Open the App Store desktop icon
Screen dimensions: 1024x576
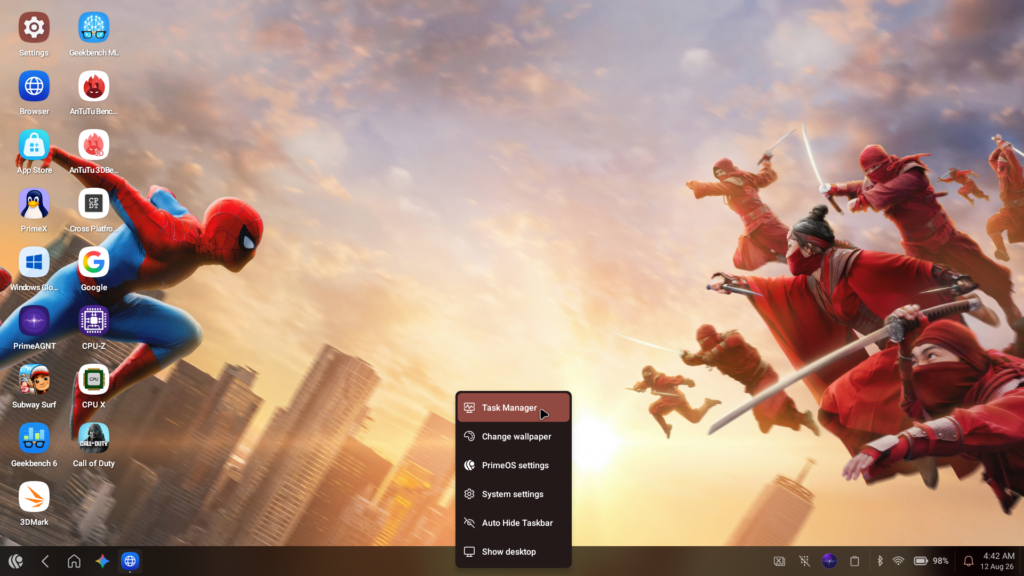[x=34, y=145]
